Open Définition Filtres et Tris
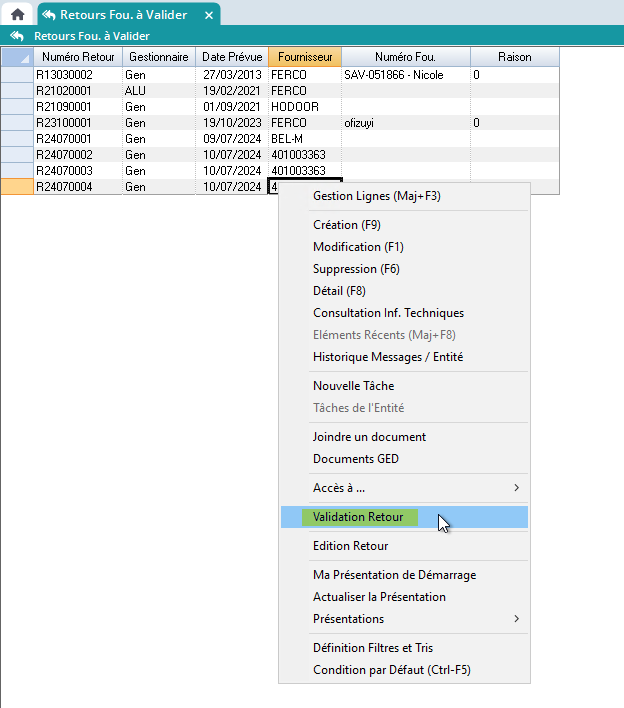 [373, 648]
